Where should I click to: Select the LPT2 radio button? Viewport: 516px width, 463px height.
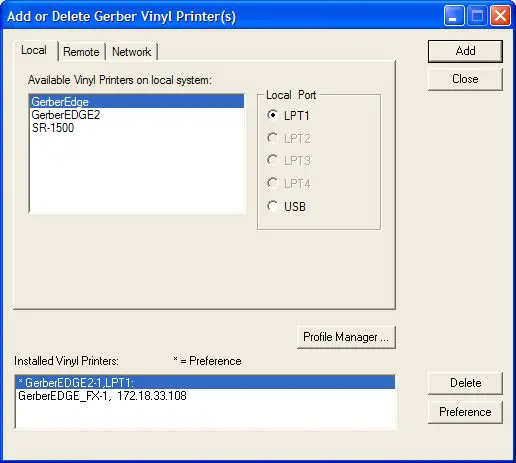click(x=289, y=138)
